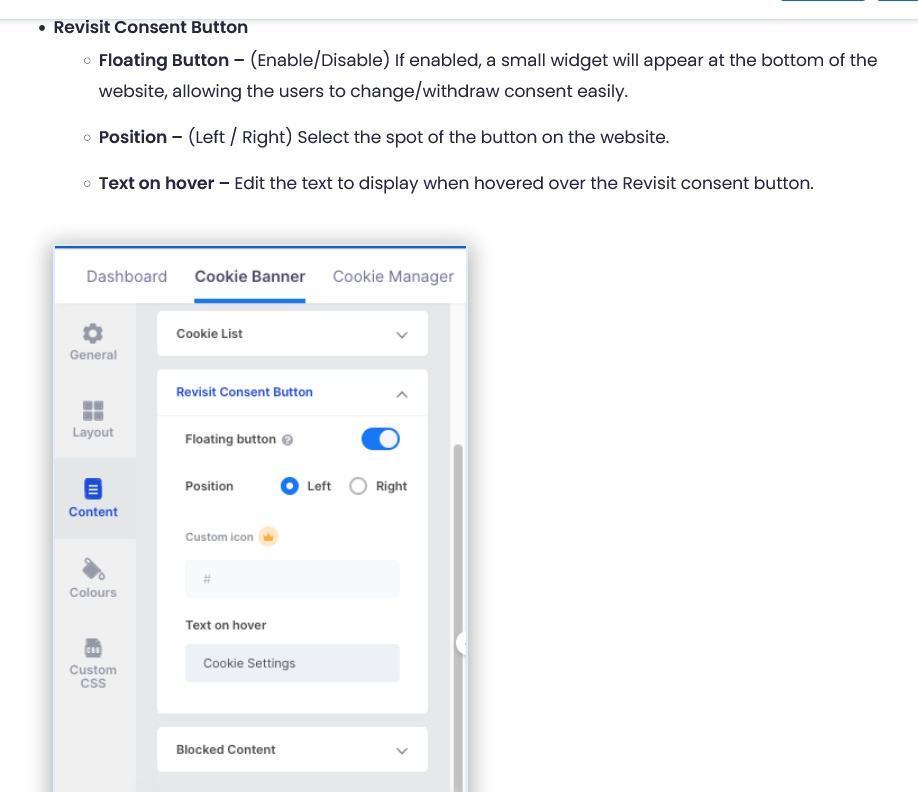918x792 pixels.
Task: Click the Text on hover input field
Action: (292, 663)
